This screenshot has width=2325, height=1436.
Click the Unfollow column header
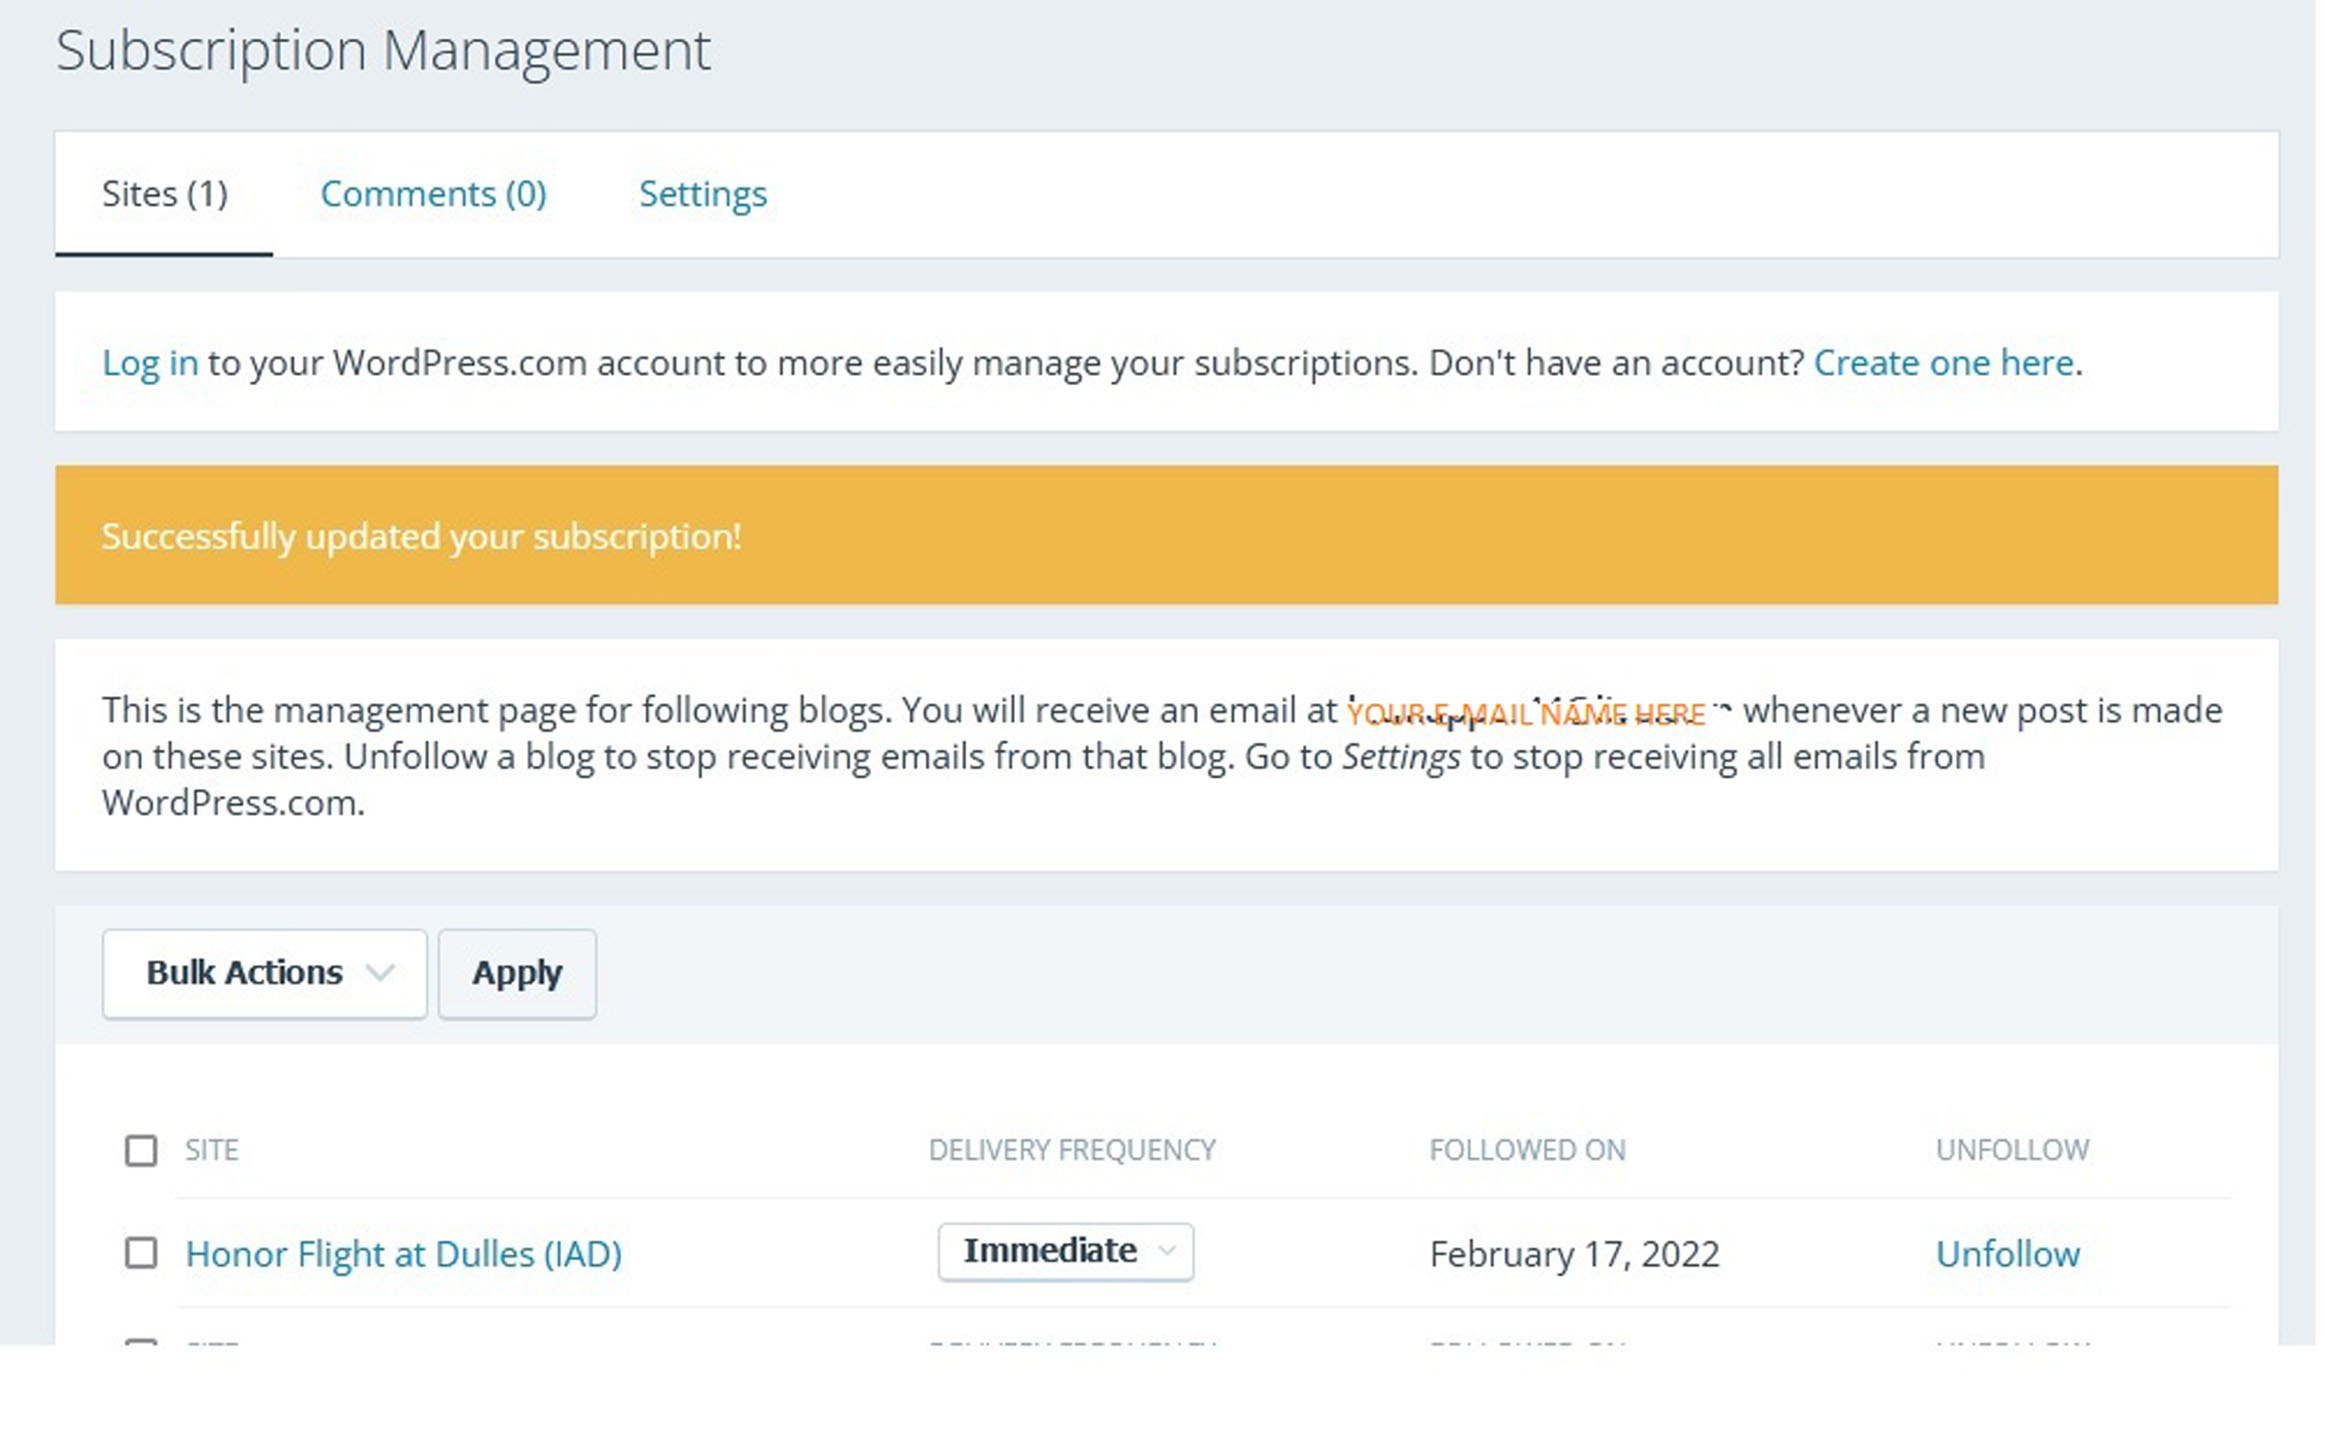click(x=2012, y=1150)
